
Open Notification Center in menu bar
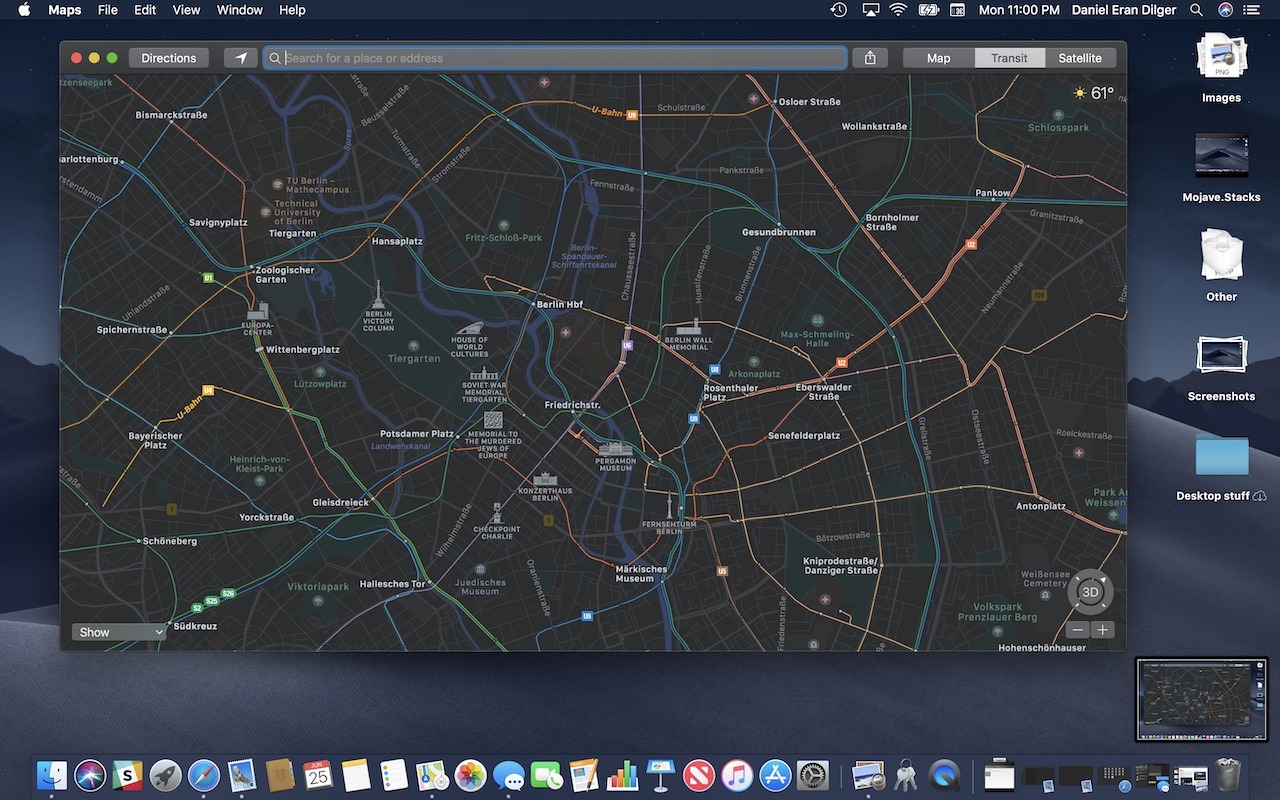[1253, 10]
